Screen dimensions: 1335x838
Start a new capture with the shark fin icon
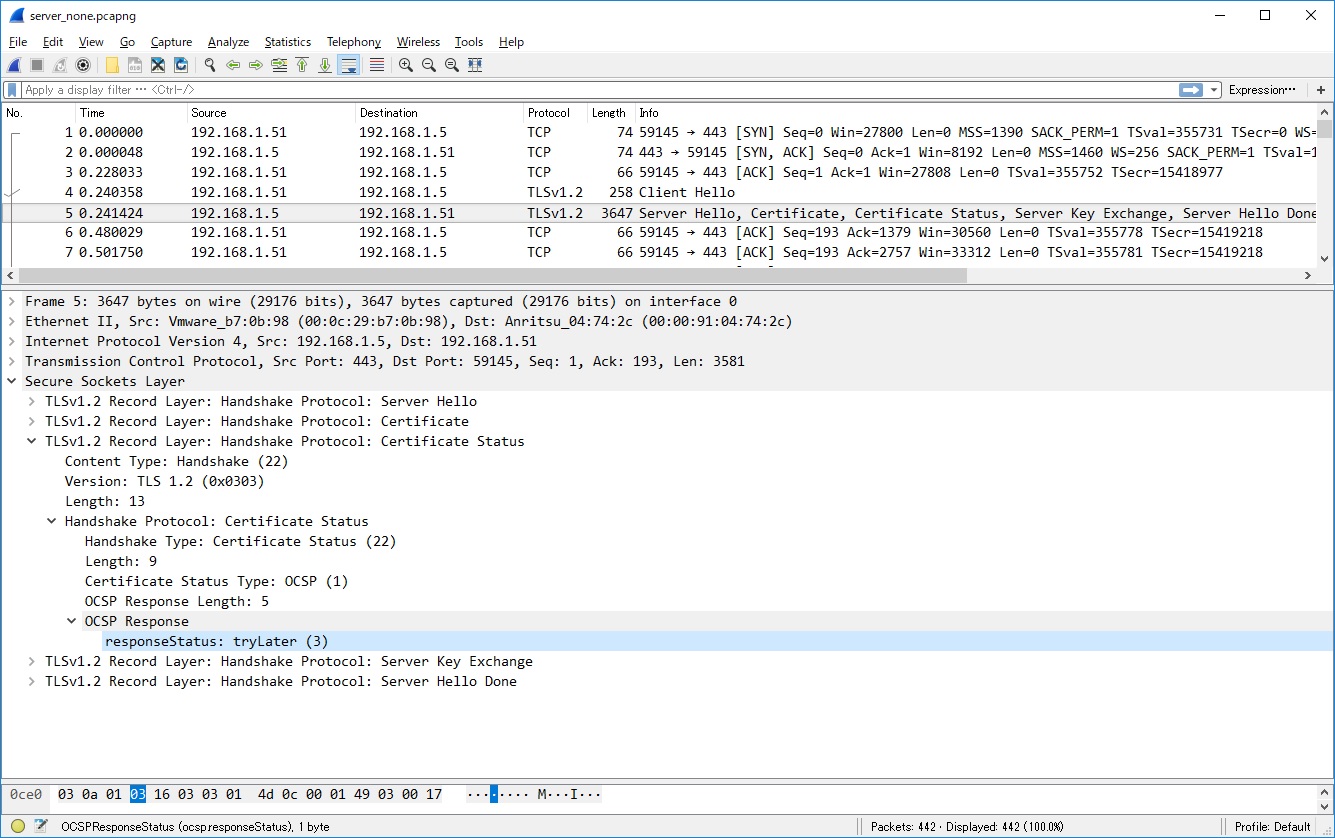pos(13,64)
